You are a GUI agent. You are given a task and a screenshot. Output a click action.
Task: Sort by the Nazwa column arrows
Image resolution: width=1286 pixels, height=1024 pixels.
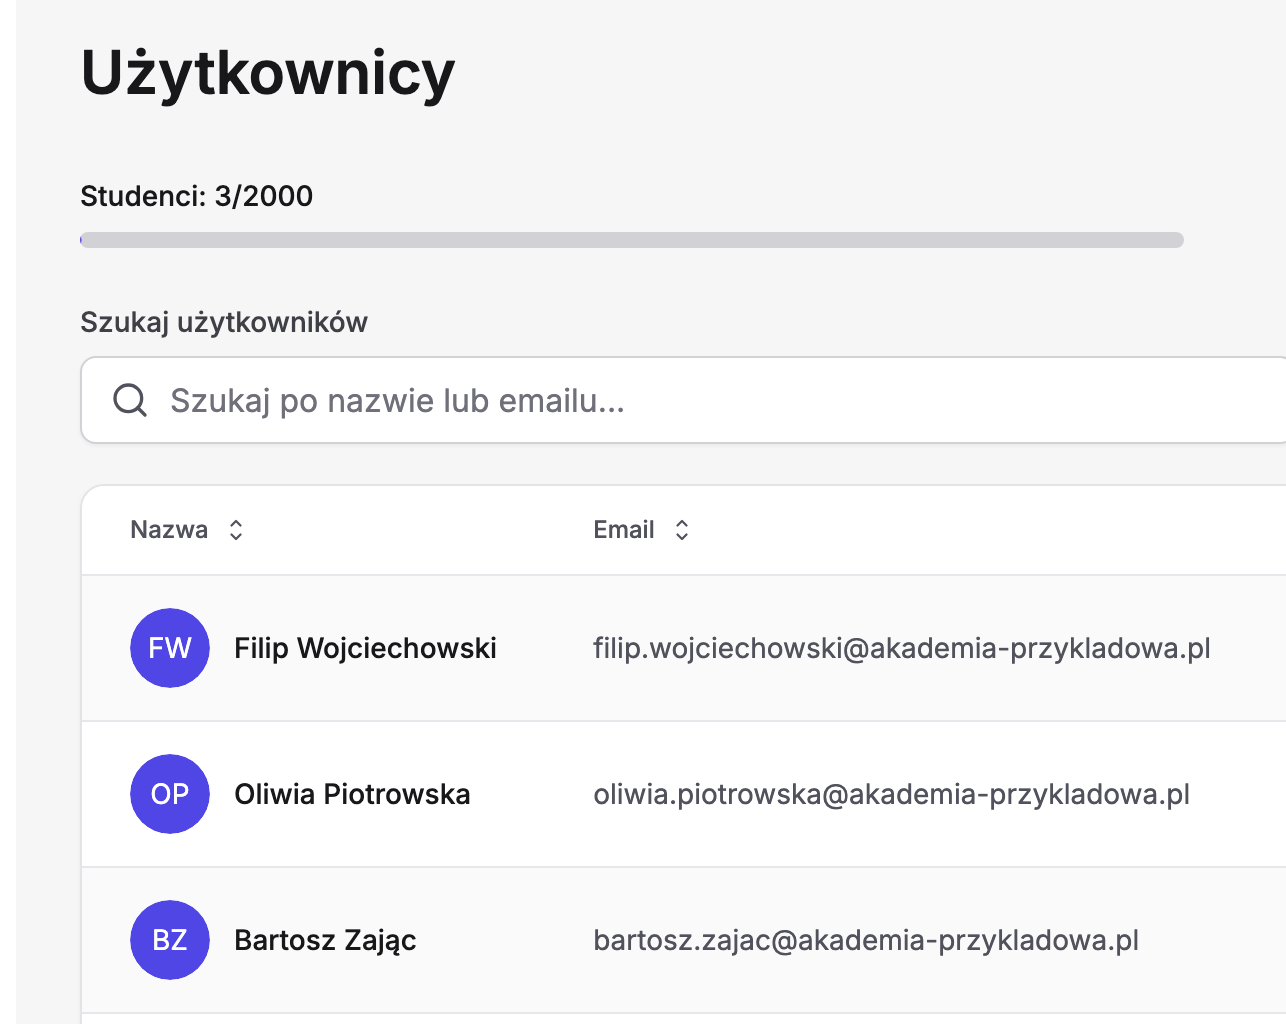236,530
